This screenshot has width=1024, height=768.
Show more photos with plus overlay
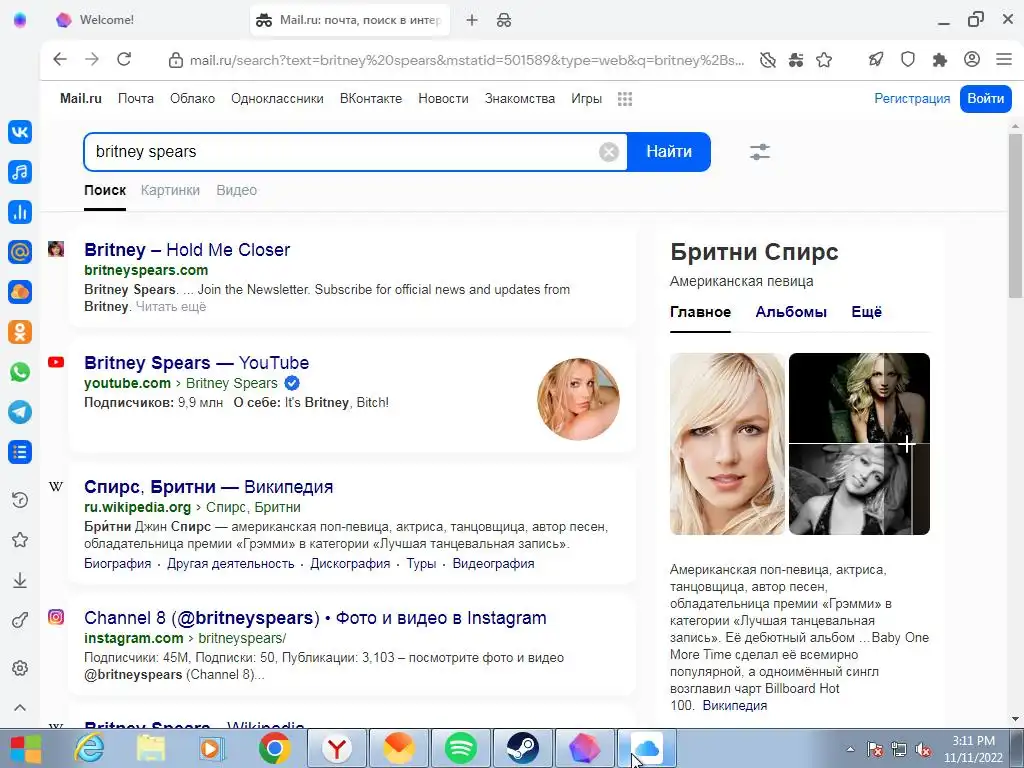(906, 444)
